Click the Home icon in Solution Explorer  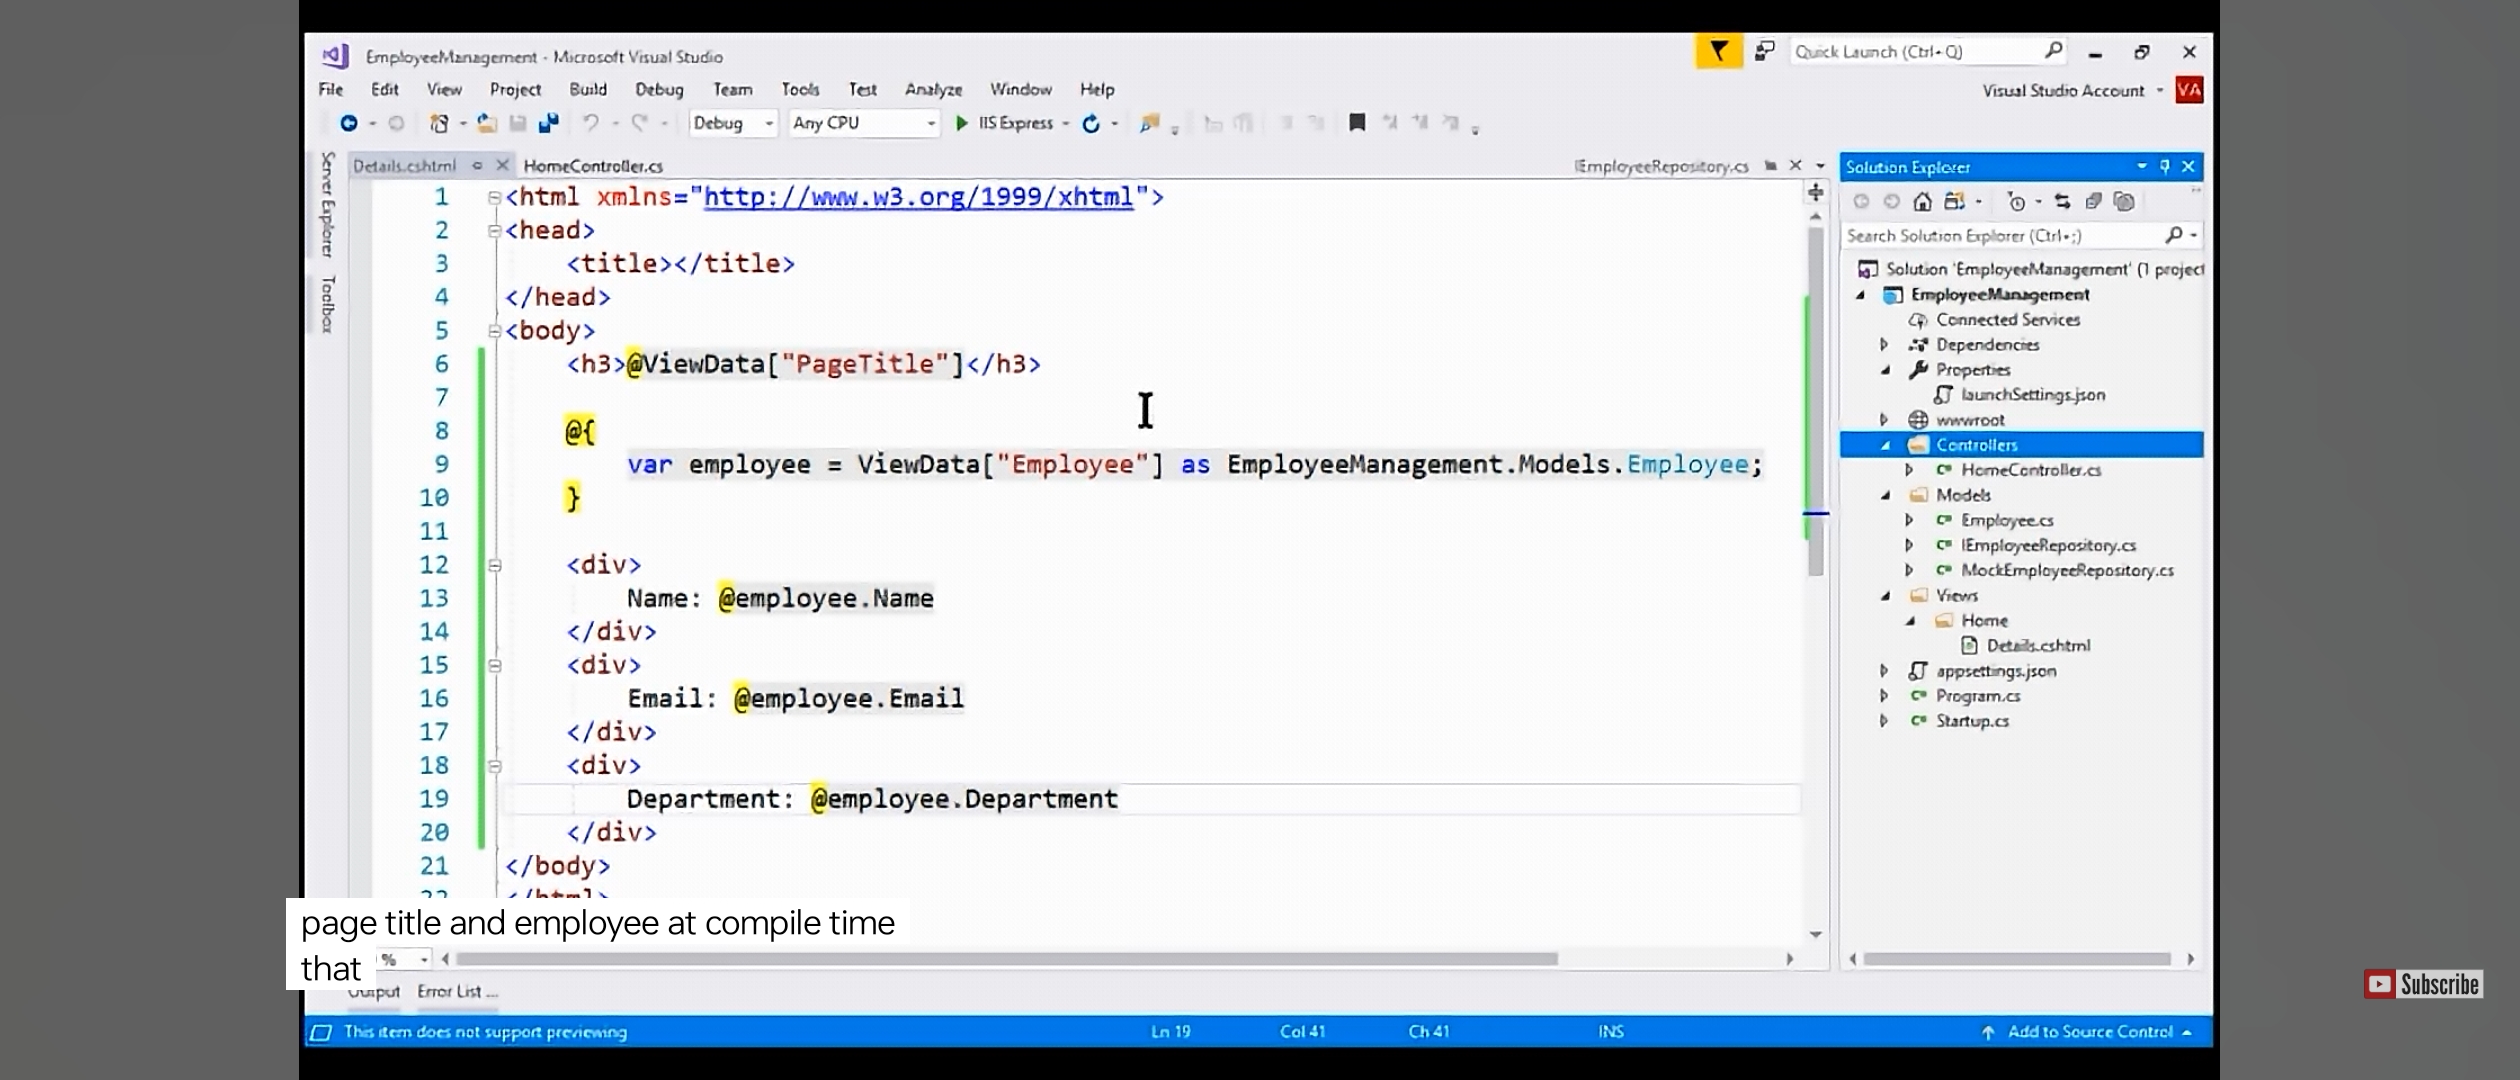[1922, 202]
